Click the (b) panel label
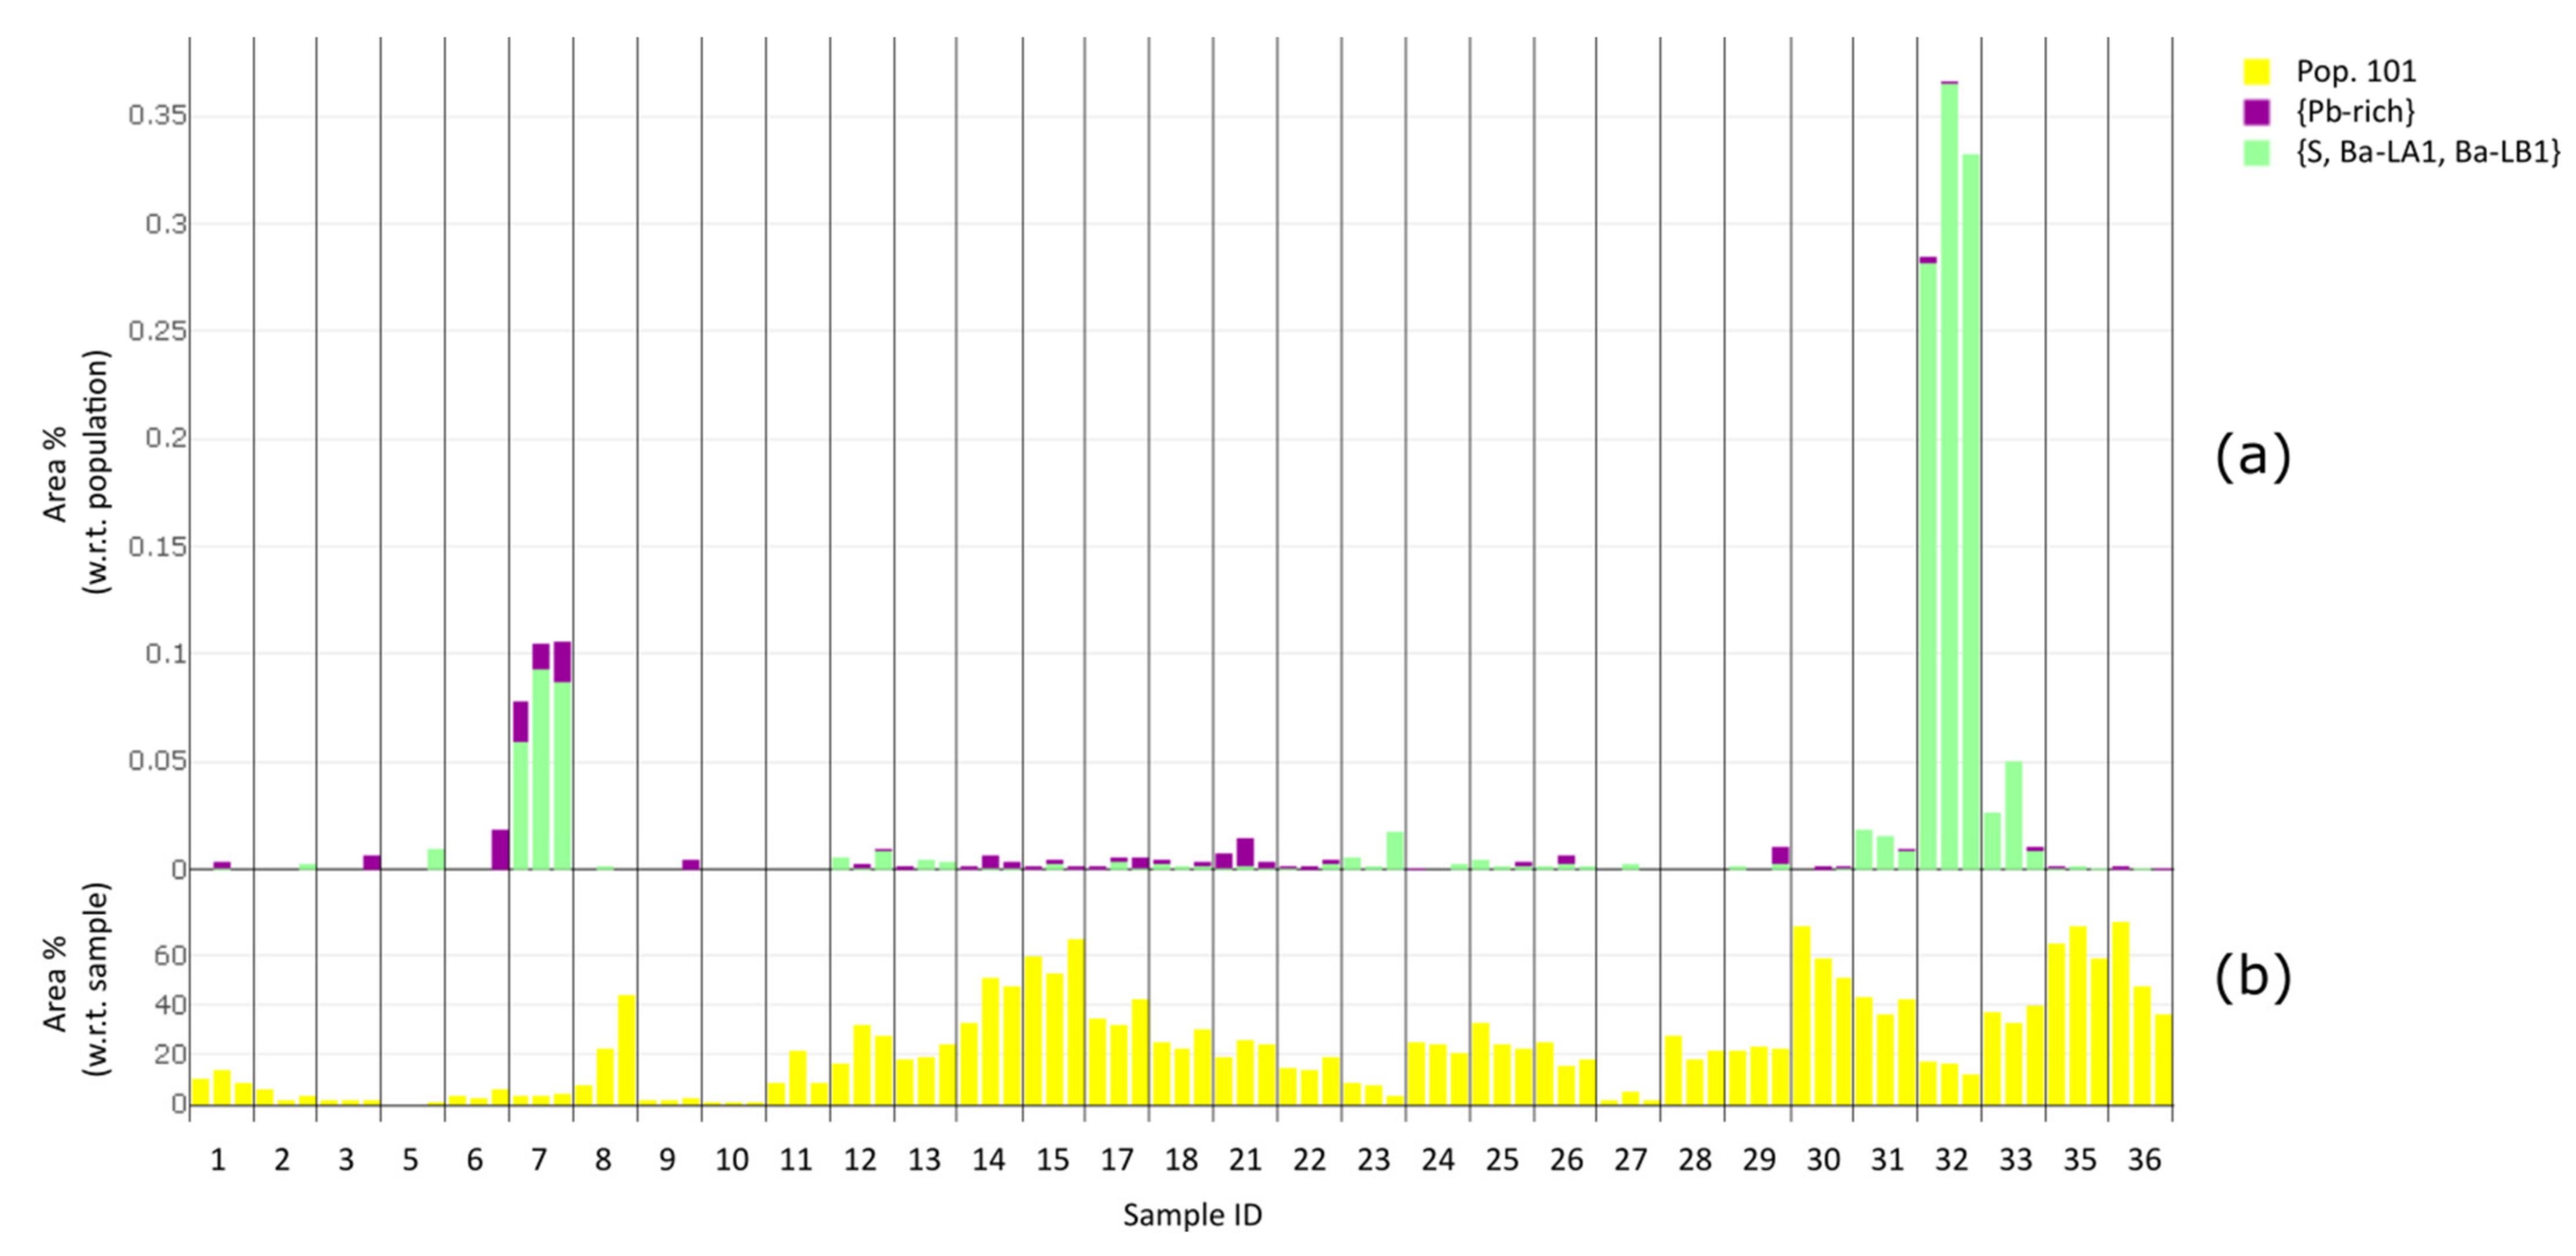Image resolution: width=2576 pixels, height=1256 pixels. [2253, 977]
